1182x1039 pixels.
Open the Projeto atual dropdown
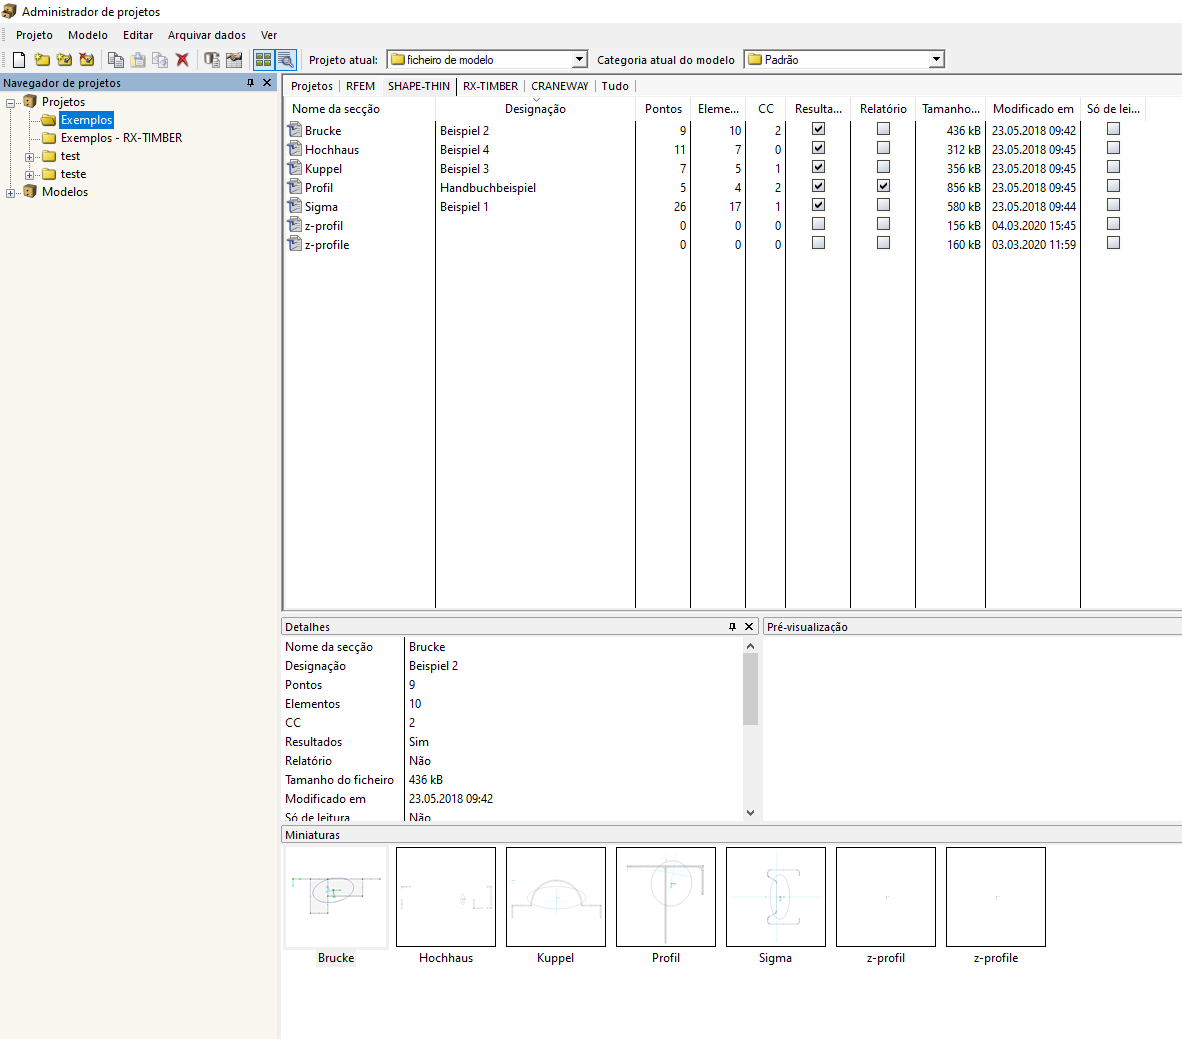pos(579,60)
